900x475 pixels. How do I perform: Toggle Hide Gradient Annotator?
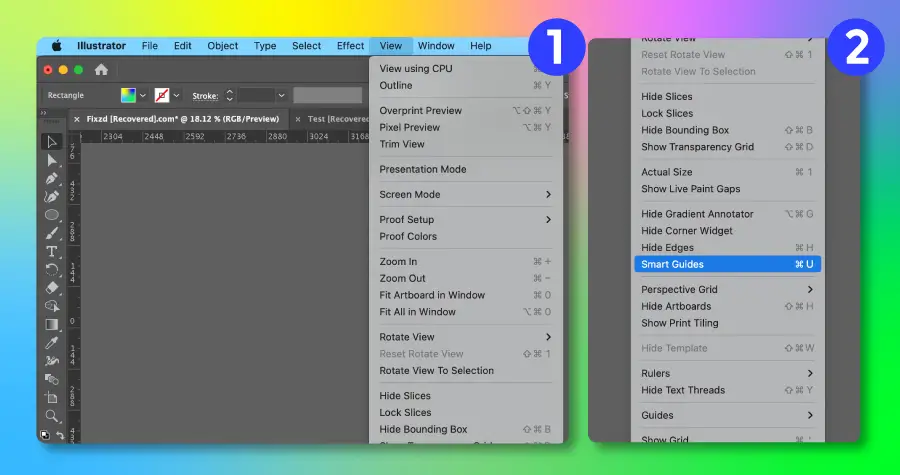(727, 214)
